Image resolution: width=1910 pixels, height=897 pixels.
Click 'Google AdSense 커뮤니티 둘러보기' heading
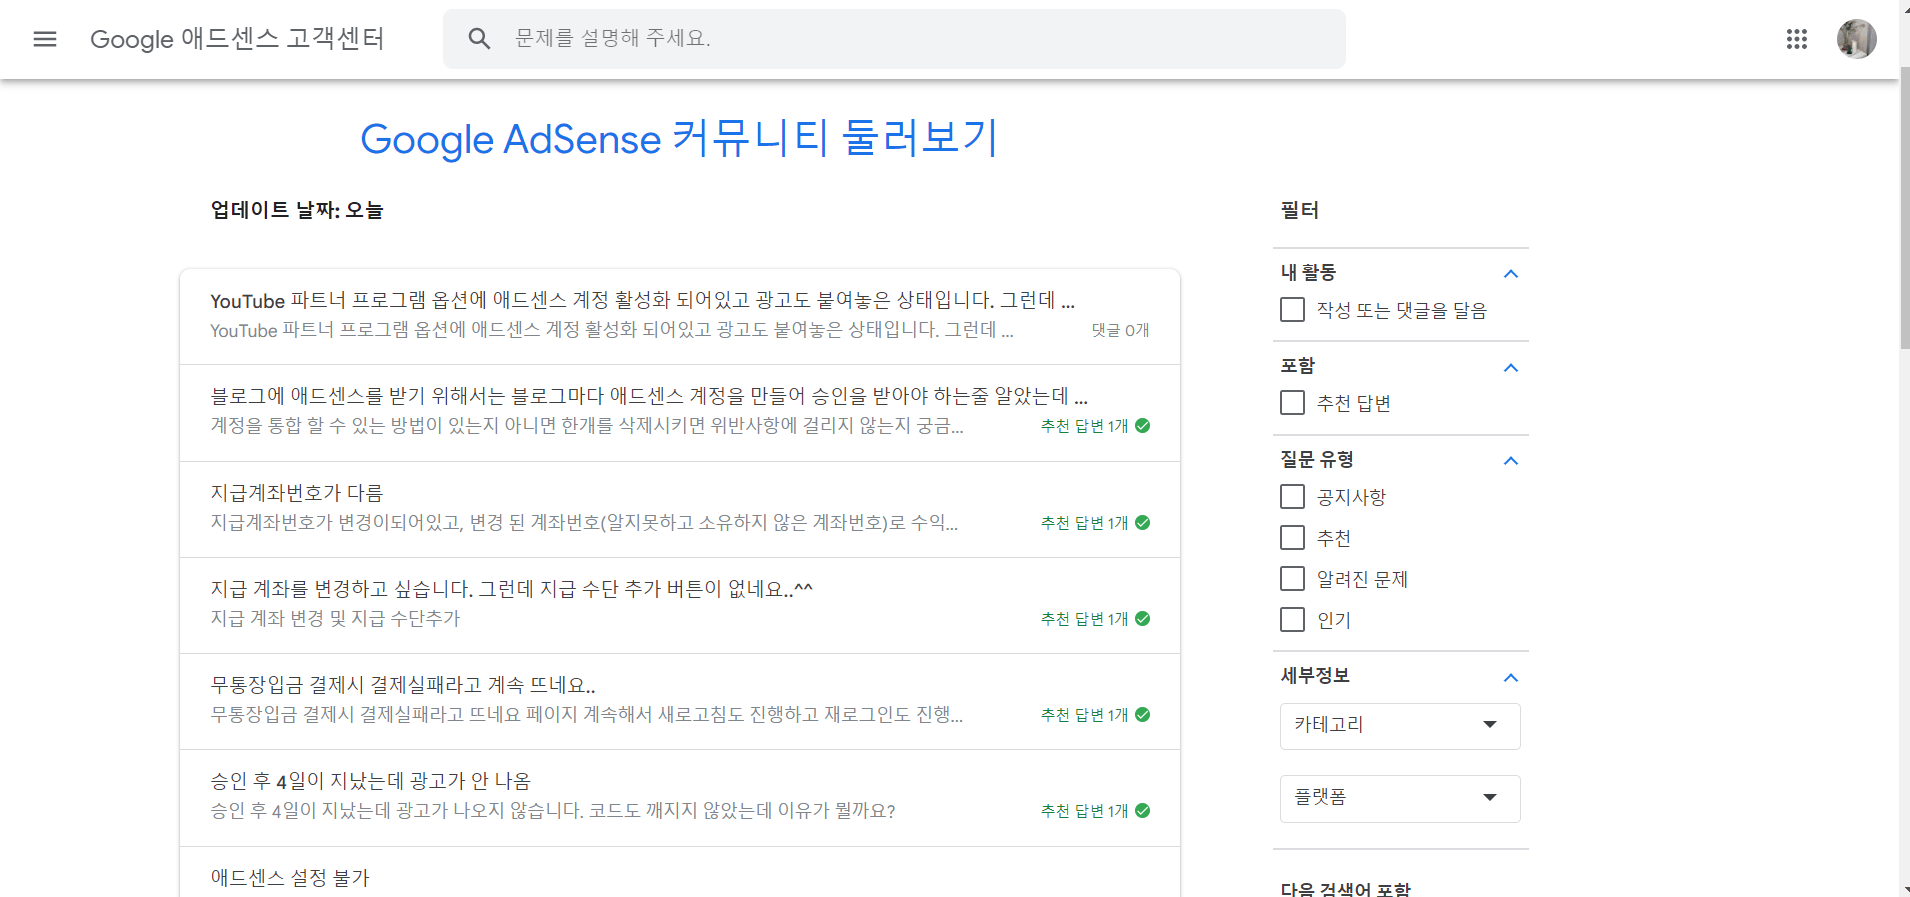coord(679,138)
